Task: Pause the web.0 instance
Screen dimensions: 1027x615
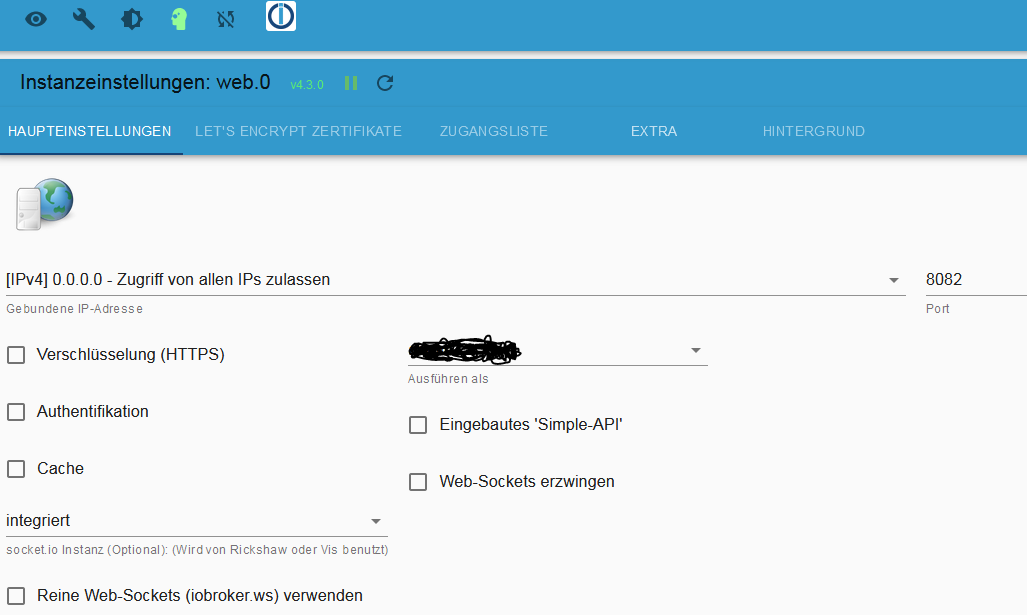Action: click(x=351, y=83)
